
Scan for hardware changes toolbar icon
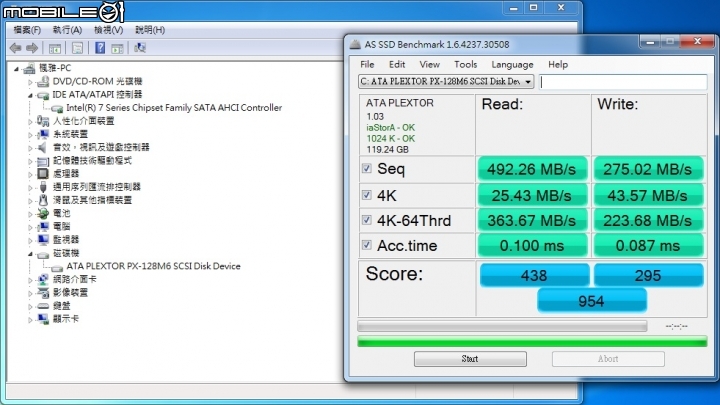(x=140, y=48)
